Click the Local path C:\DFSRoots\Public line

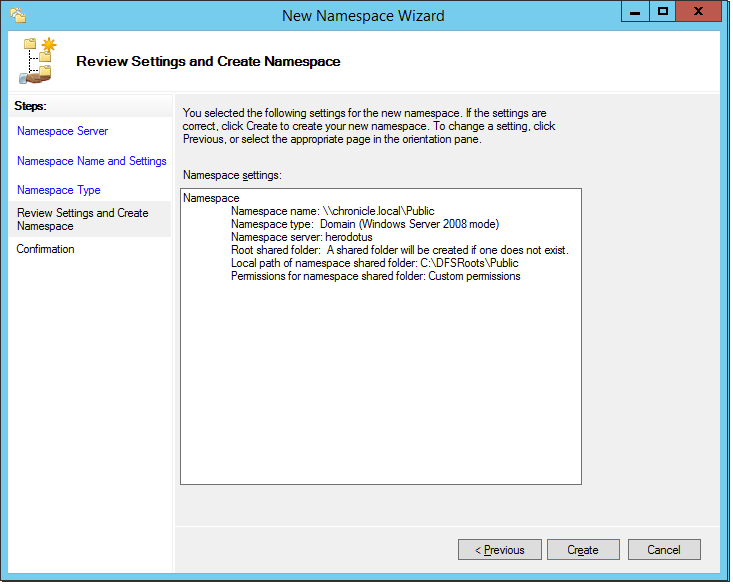pyautogui.click(x=374, y=263)
